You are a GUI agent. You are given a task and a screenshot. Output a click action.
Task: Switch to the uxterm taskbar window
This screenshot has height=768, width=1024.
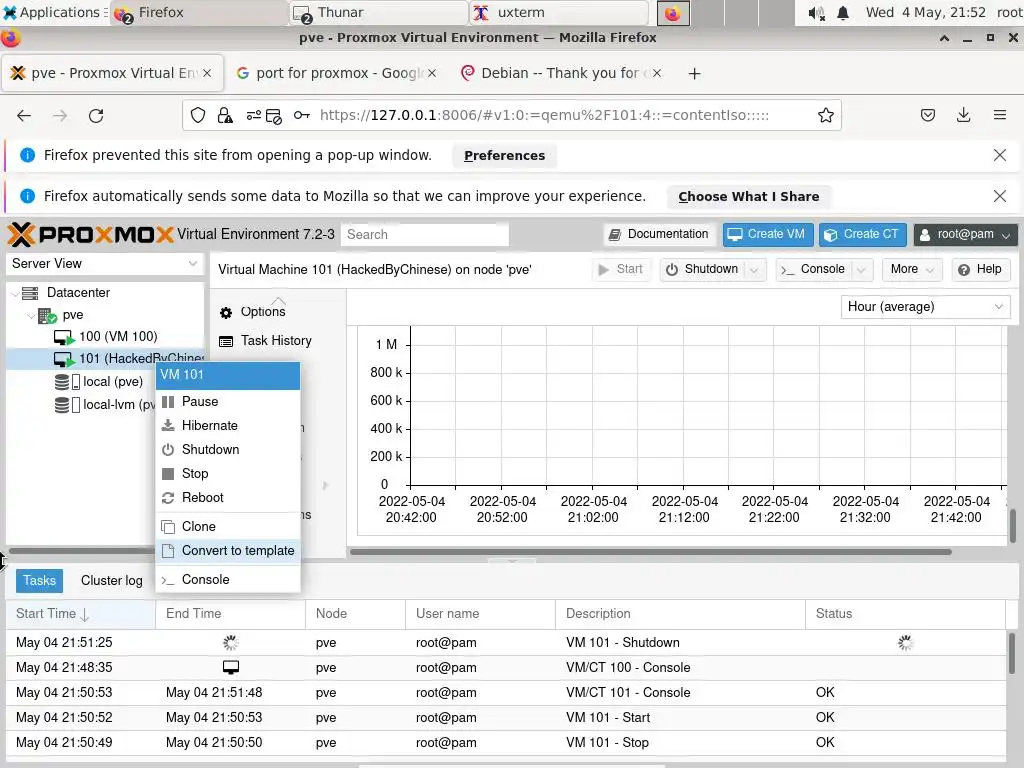559,12
